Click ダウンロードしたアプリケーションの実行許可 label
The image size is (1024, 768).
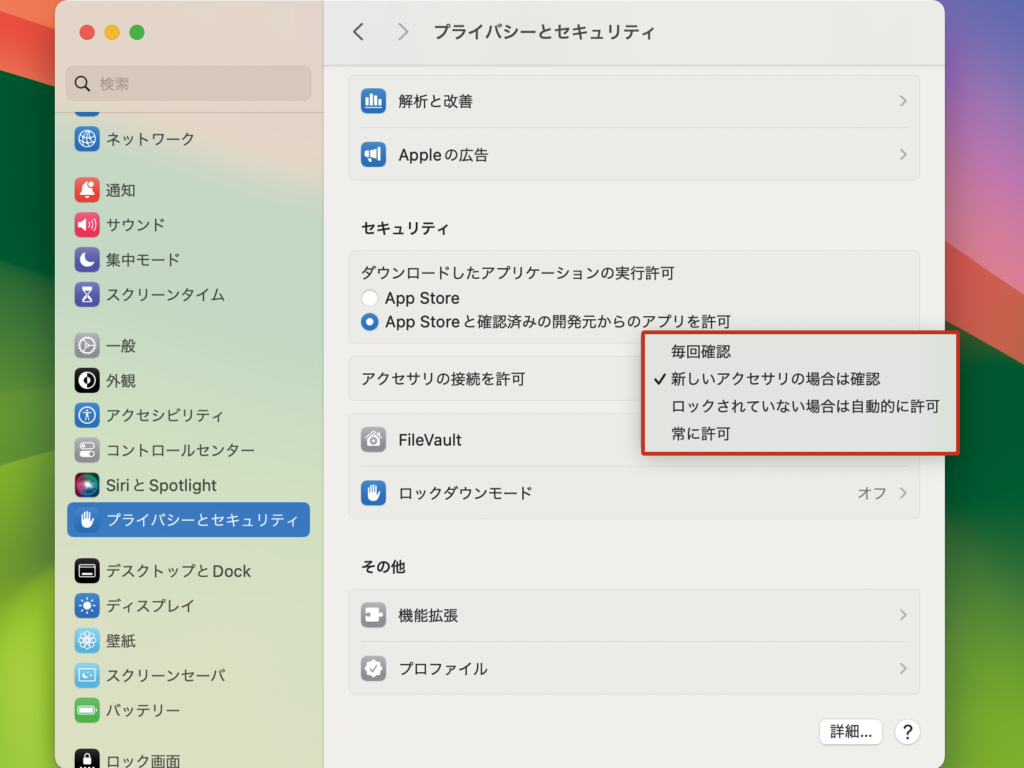517,273
